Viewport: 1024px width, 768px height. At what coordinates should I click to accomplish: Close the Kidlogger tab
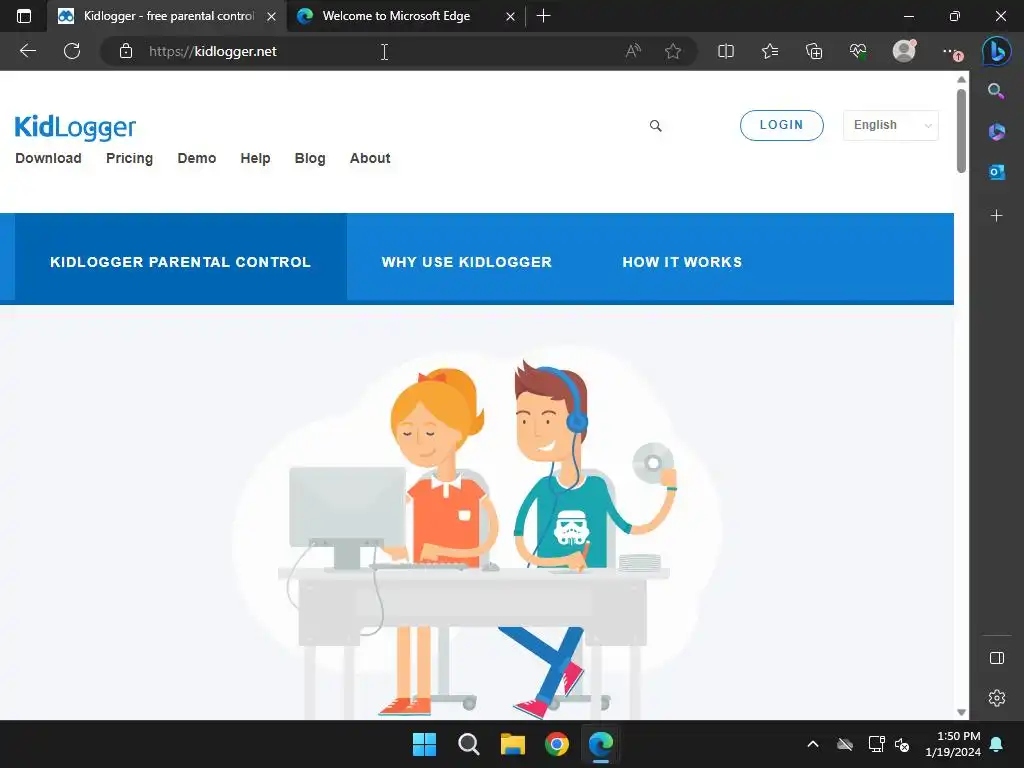click(x=271, y=16)
